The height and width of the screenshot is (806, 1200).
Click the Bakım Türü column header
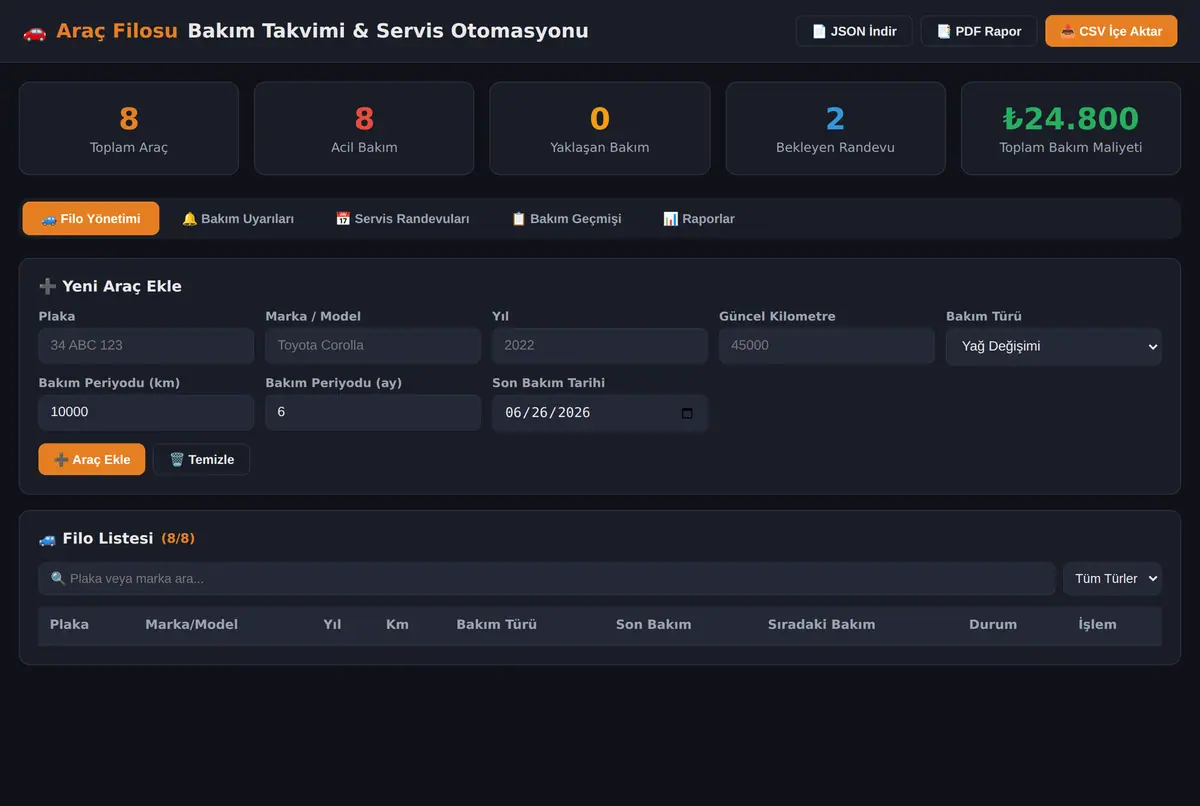click(x=497, y=624)
